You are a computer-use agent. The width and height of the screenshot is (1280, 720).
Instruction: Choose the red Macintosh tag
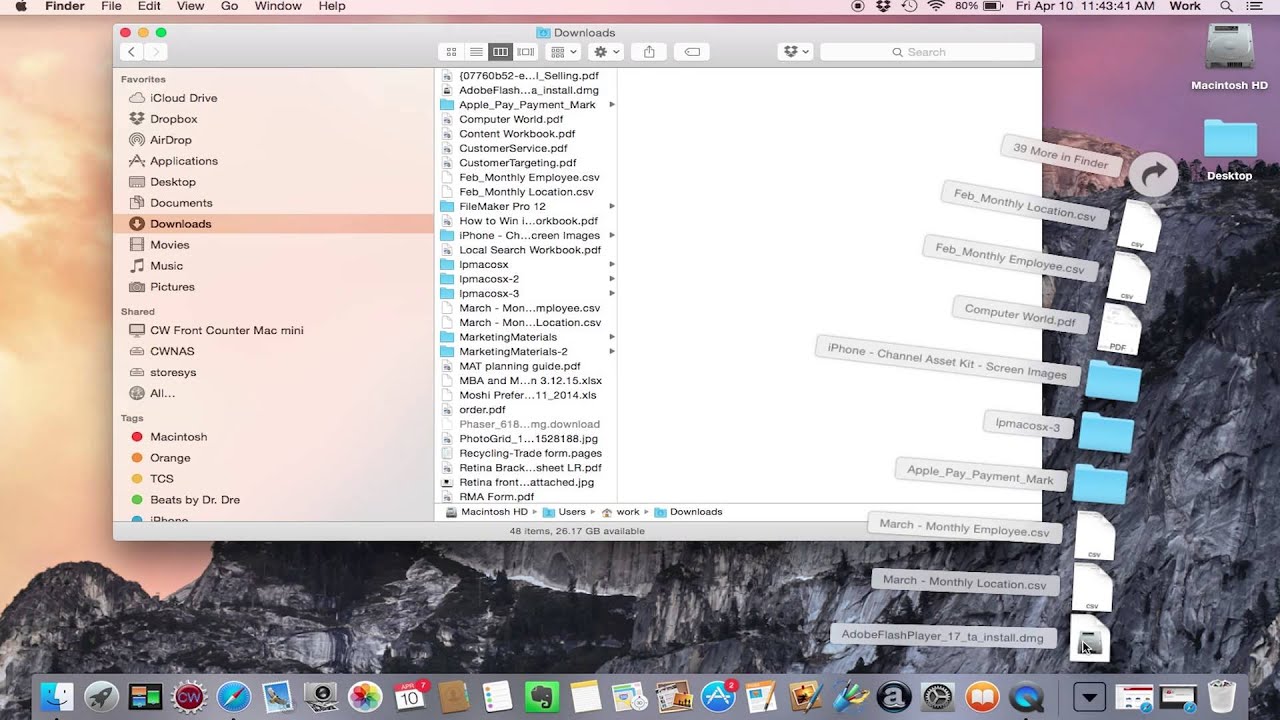178,437
